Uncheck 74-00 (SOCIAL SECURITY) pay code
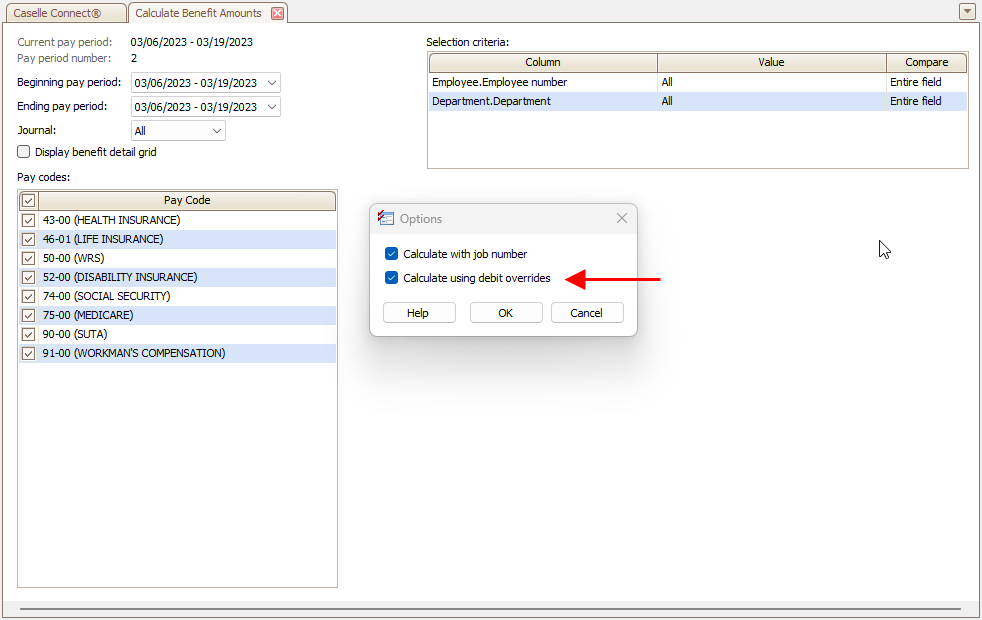This screenshot has height=620, width=982. click(28, 296)
